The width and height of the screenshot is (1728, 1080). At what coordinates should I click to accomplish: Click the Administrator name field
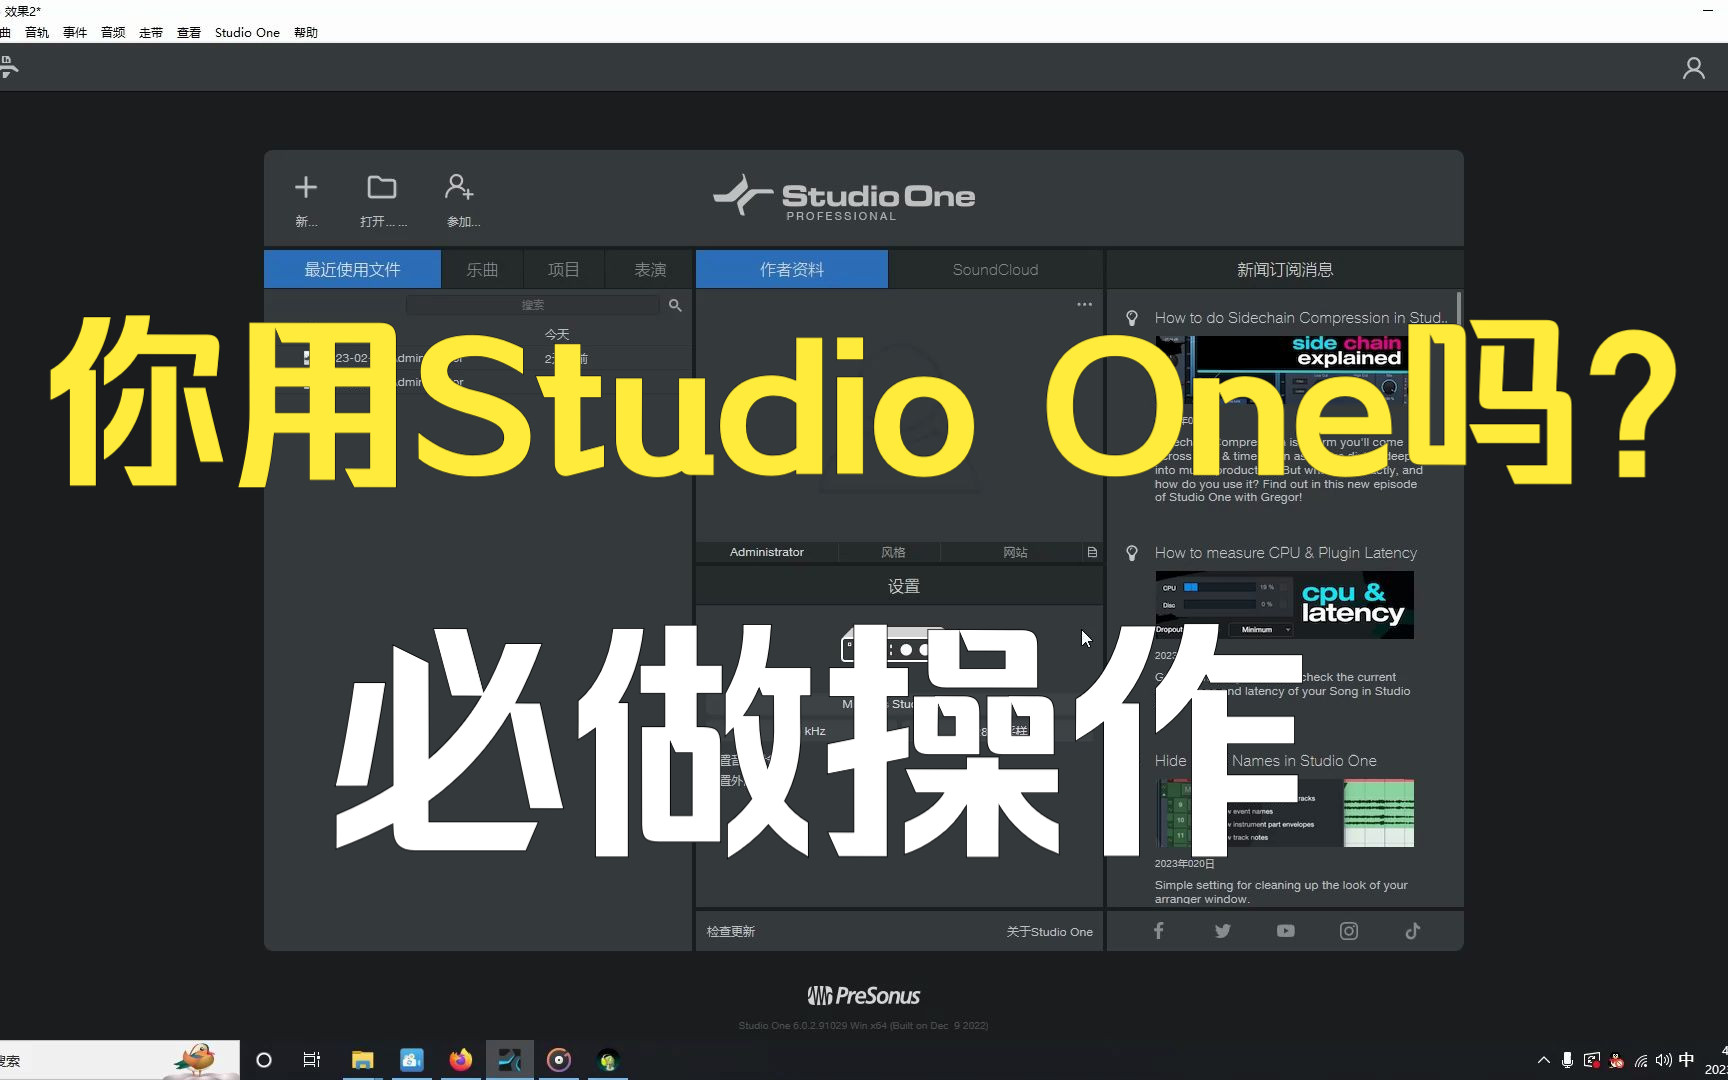tap(766, 552)
